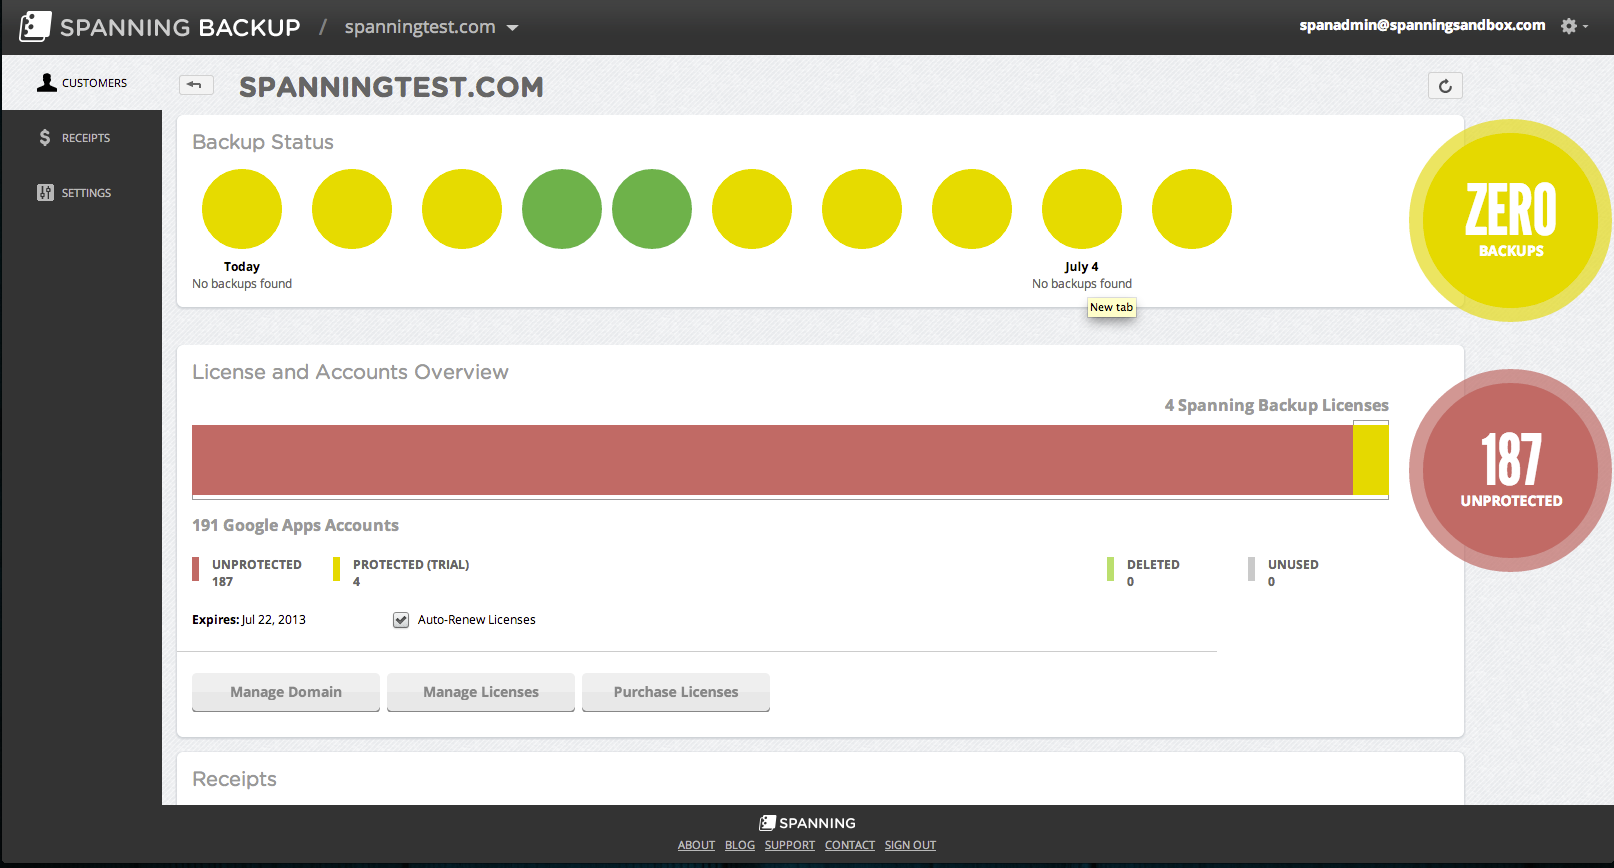Toggle Auto-Renew Licenses checkbox
The height and width of the screenshot is (868, 1614).
(401, 620)
